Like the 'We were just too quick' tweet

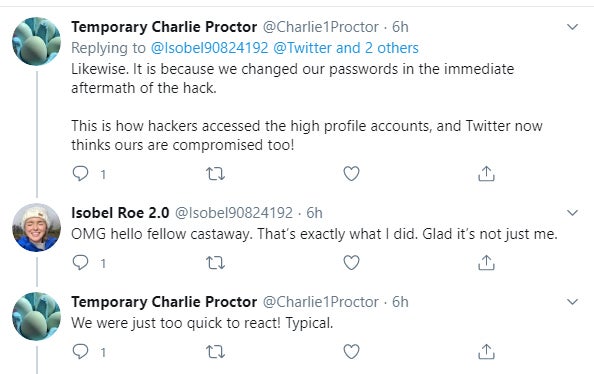tap(351, 352)
